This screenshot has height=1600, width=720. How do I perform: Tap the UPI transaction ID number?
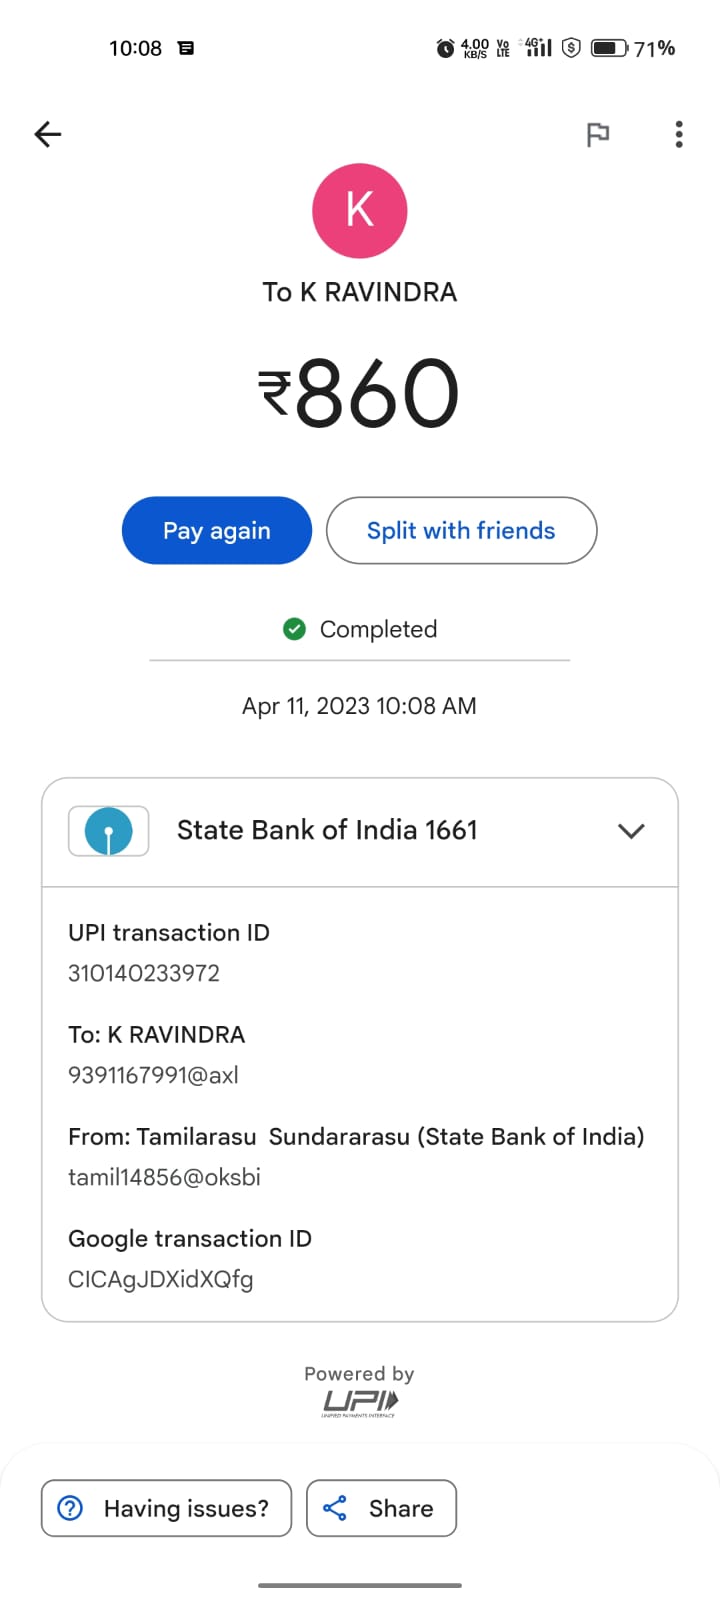144,973
